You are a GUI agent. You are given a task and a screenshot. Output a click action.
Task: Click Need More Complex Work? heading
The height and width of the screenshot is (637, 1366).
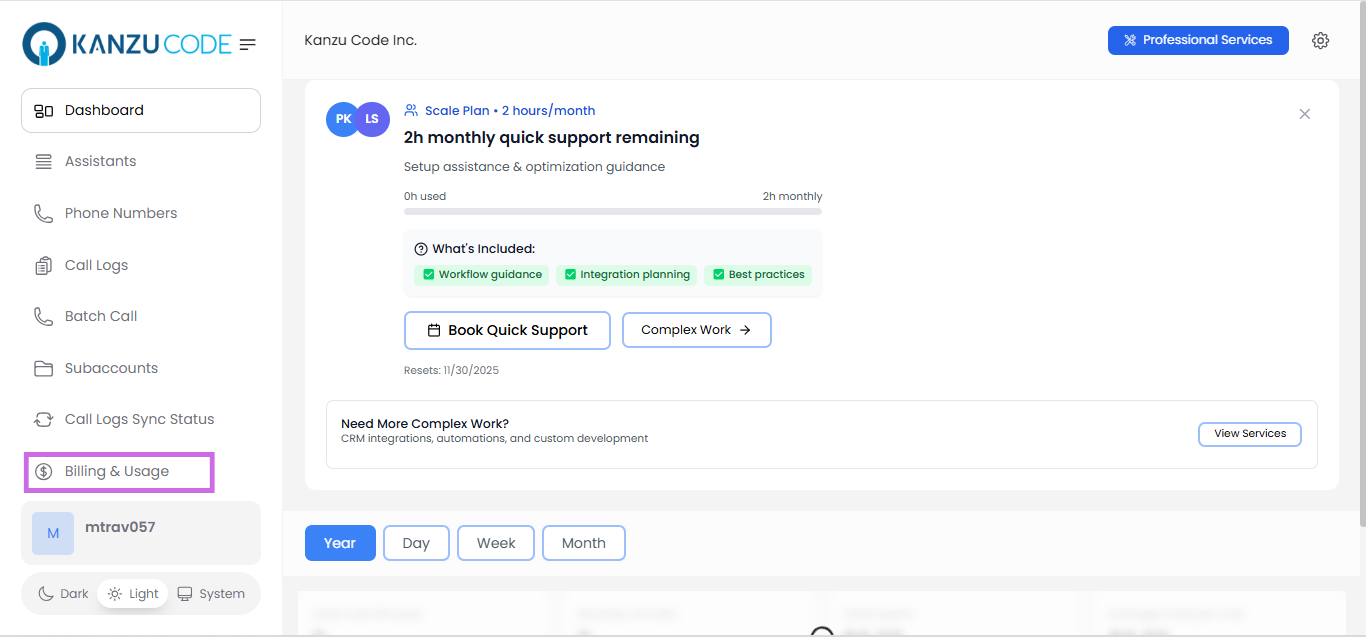point(425,424)
